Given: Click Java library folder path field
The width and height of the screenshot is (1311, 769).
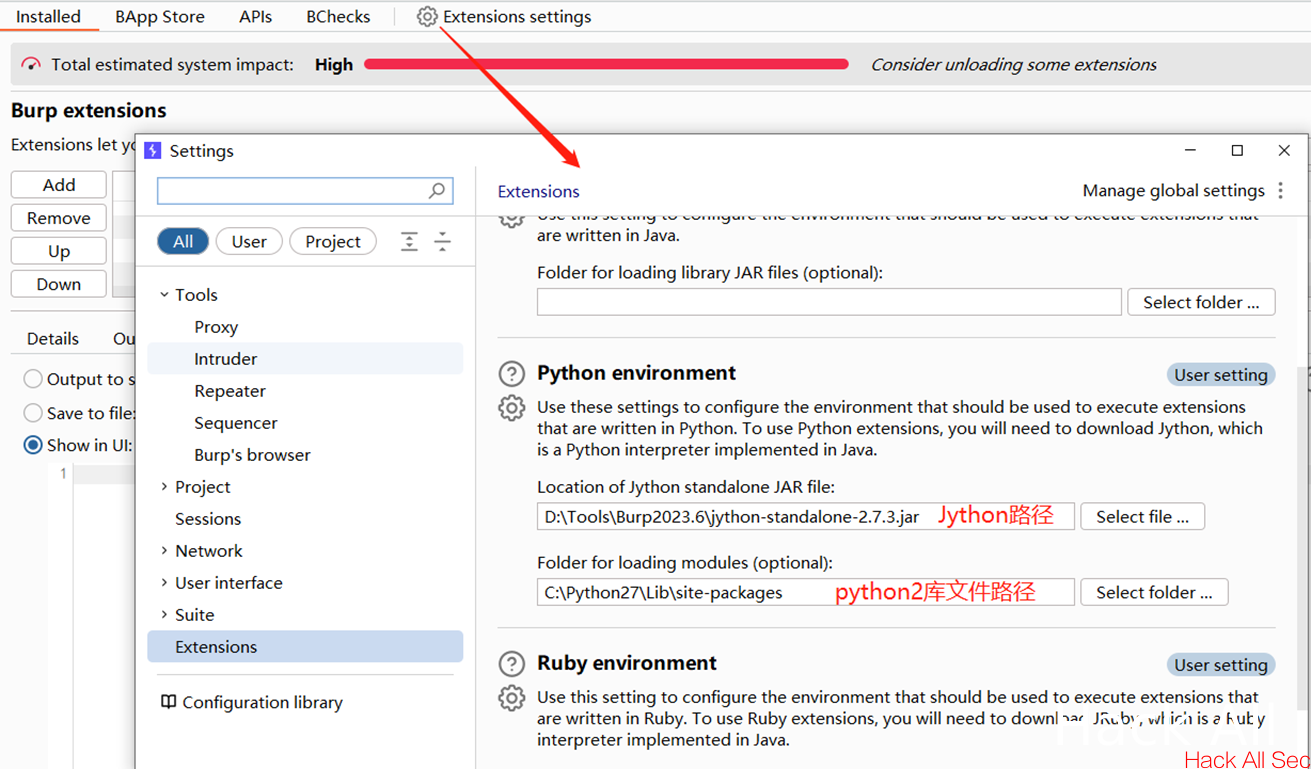Looking at the screenshot, I should click(x=829, y=302).
